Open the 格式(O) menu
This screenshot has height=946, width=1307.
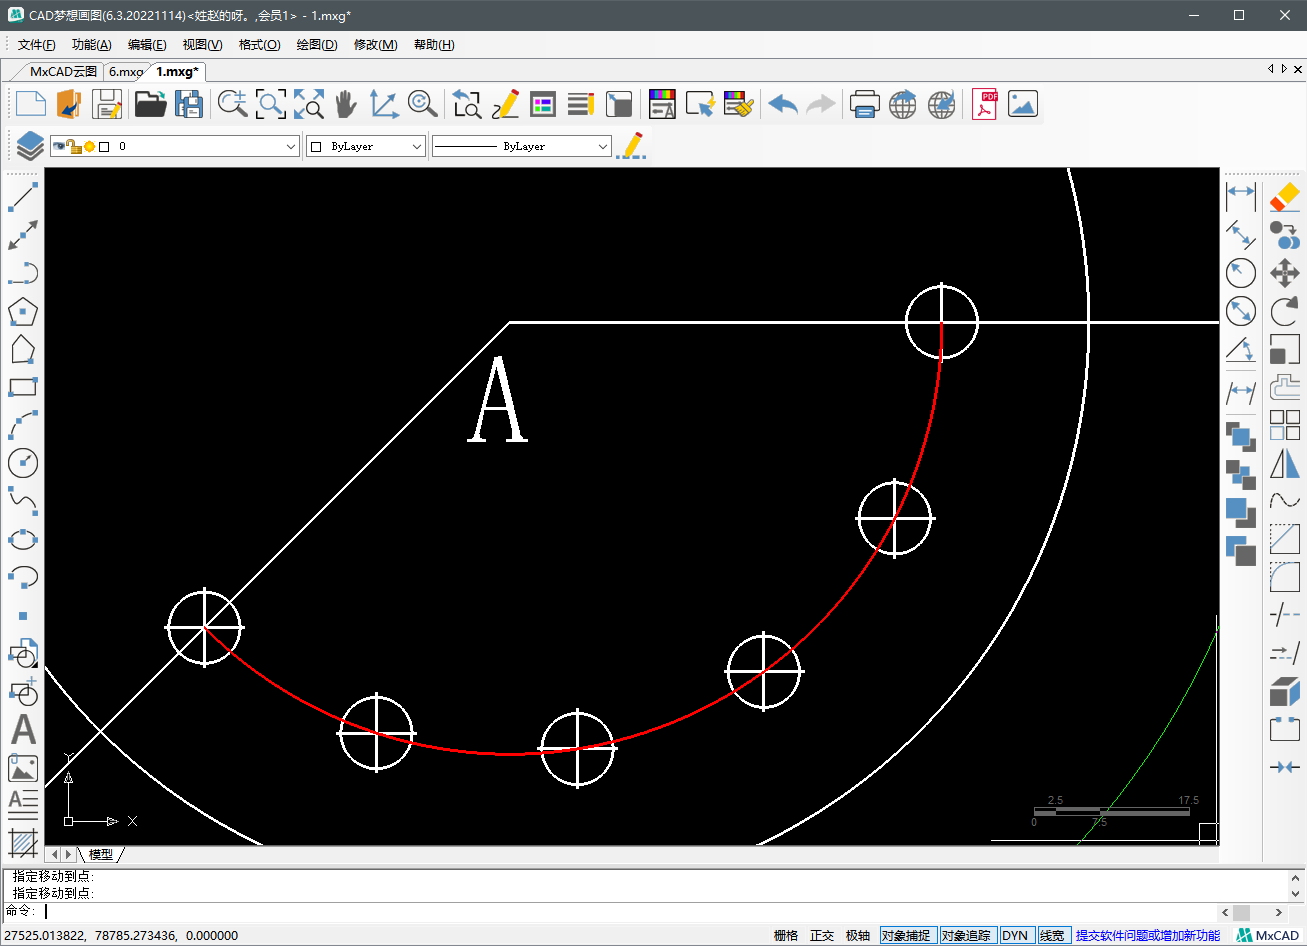259,45
